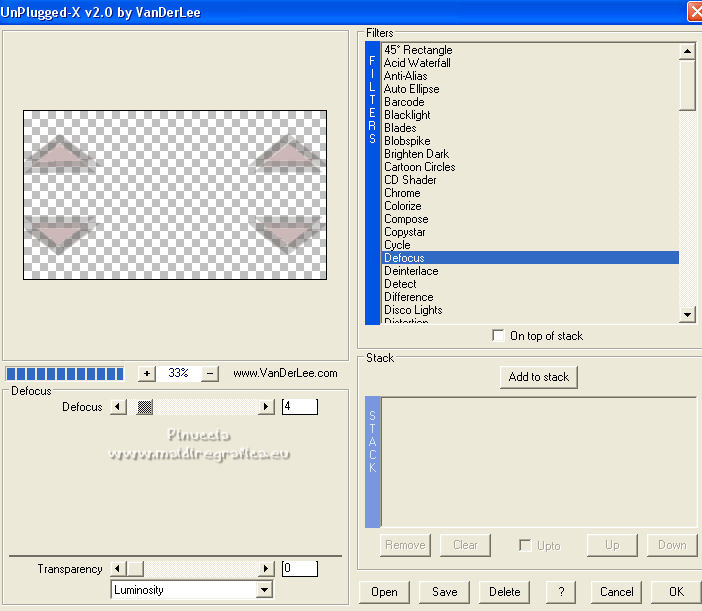Increase Transparency with right arrow
Image resolution: width=702 pixels, height=611 pixels.
(x=266, y=568)
